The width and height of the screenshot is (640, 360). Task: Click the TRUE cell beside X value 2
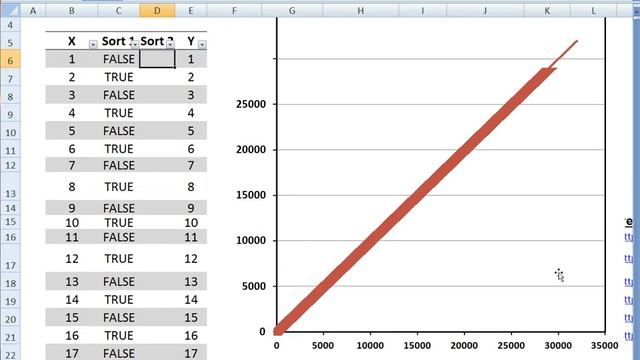[x=119, y=77]
